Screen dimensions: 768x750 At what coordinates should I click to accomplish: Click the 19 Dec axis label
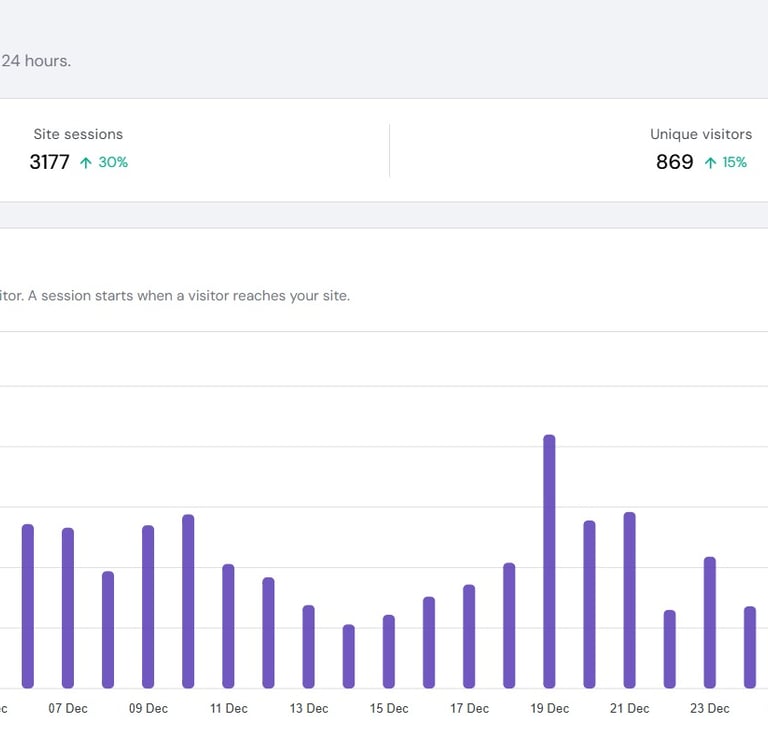click(x=549, y=708)
